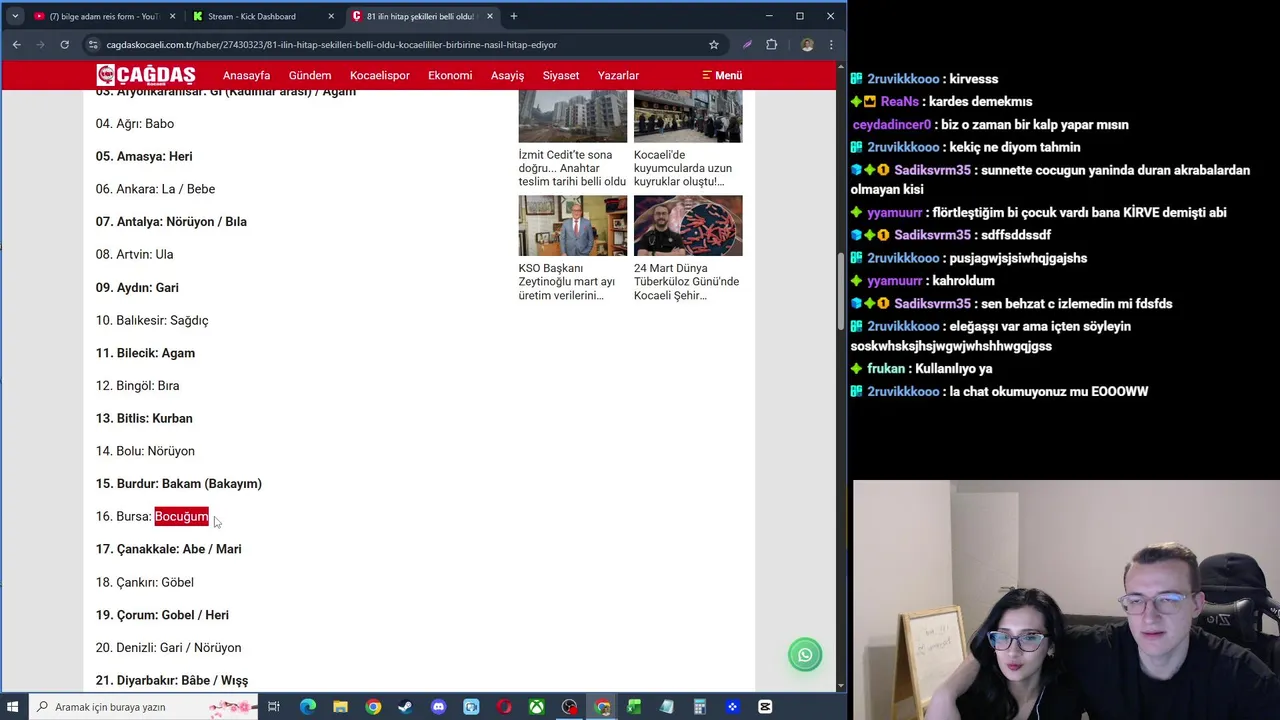
Task: Close the 81 ilin hitap şekilleri tab
Action: (x=490, y=16)
